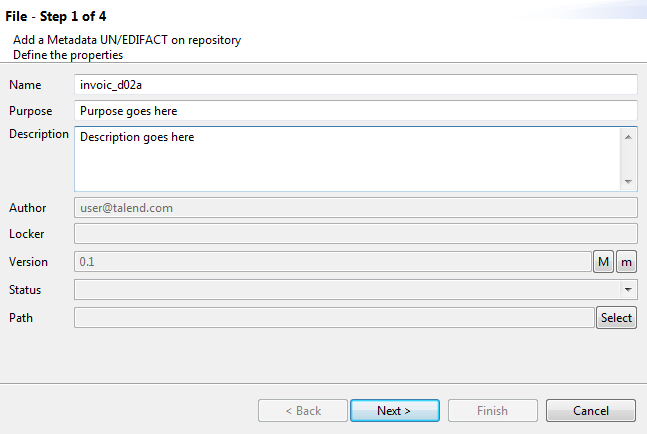Click the Select path button
Image resolution: width=647 pixels, height=434 pixels.
click(616, 318)
